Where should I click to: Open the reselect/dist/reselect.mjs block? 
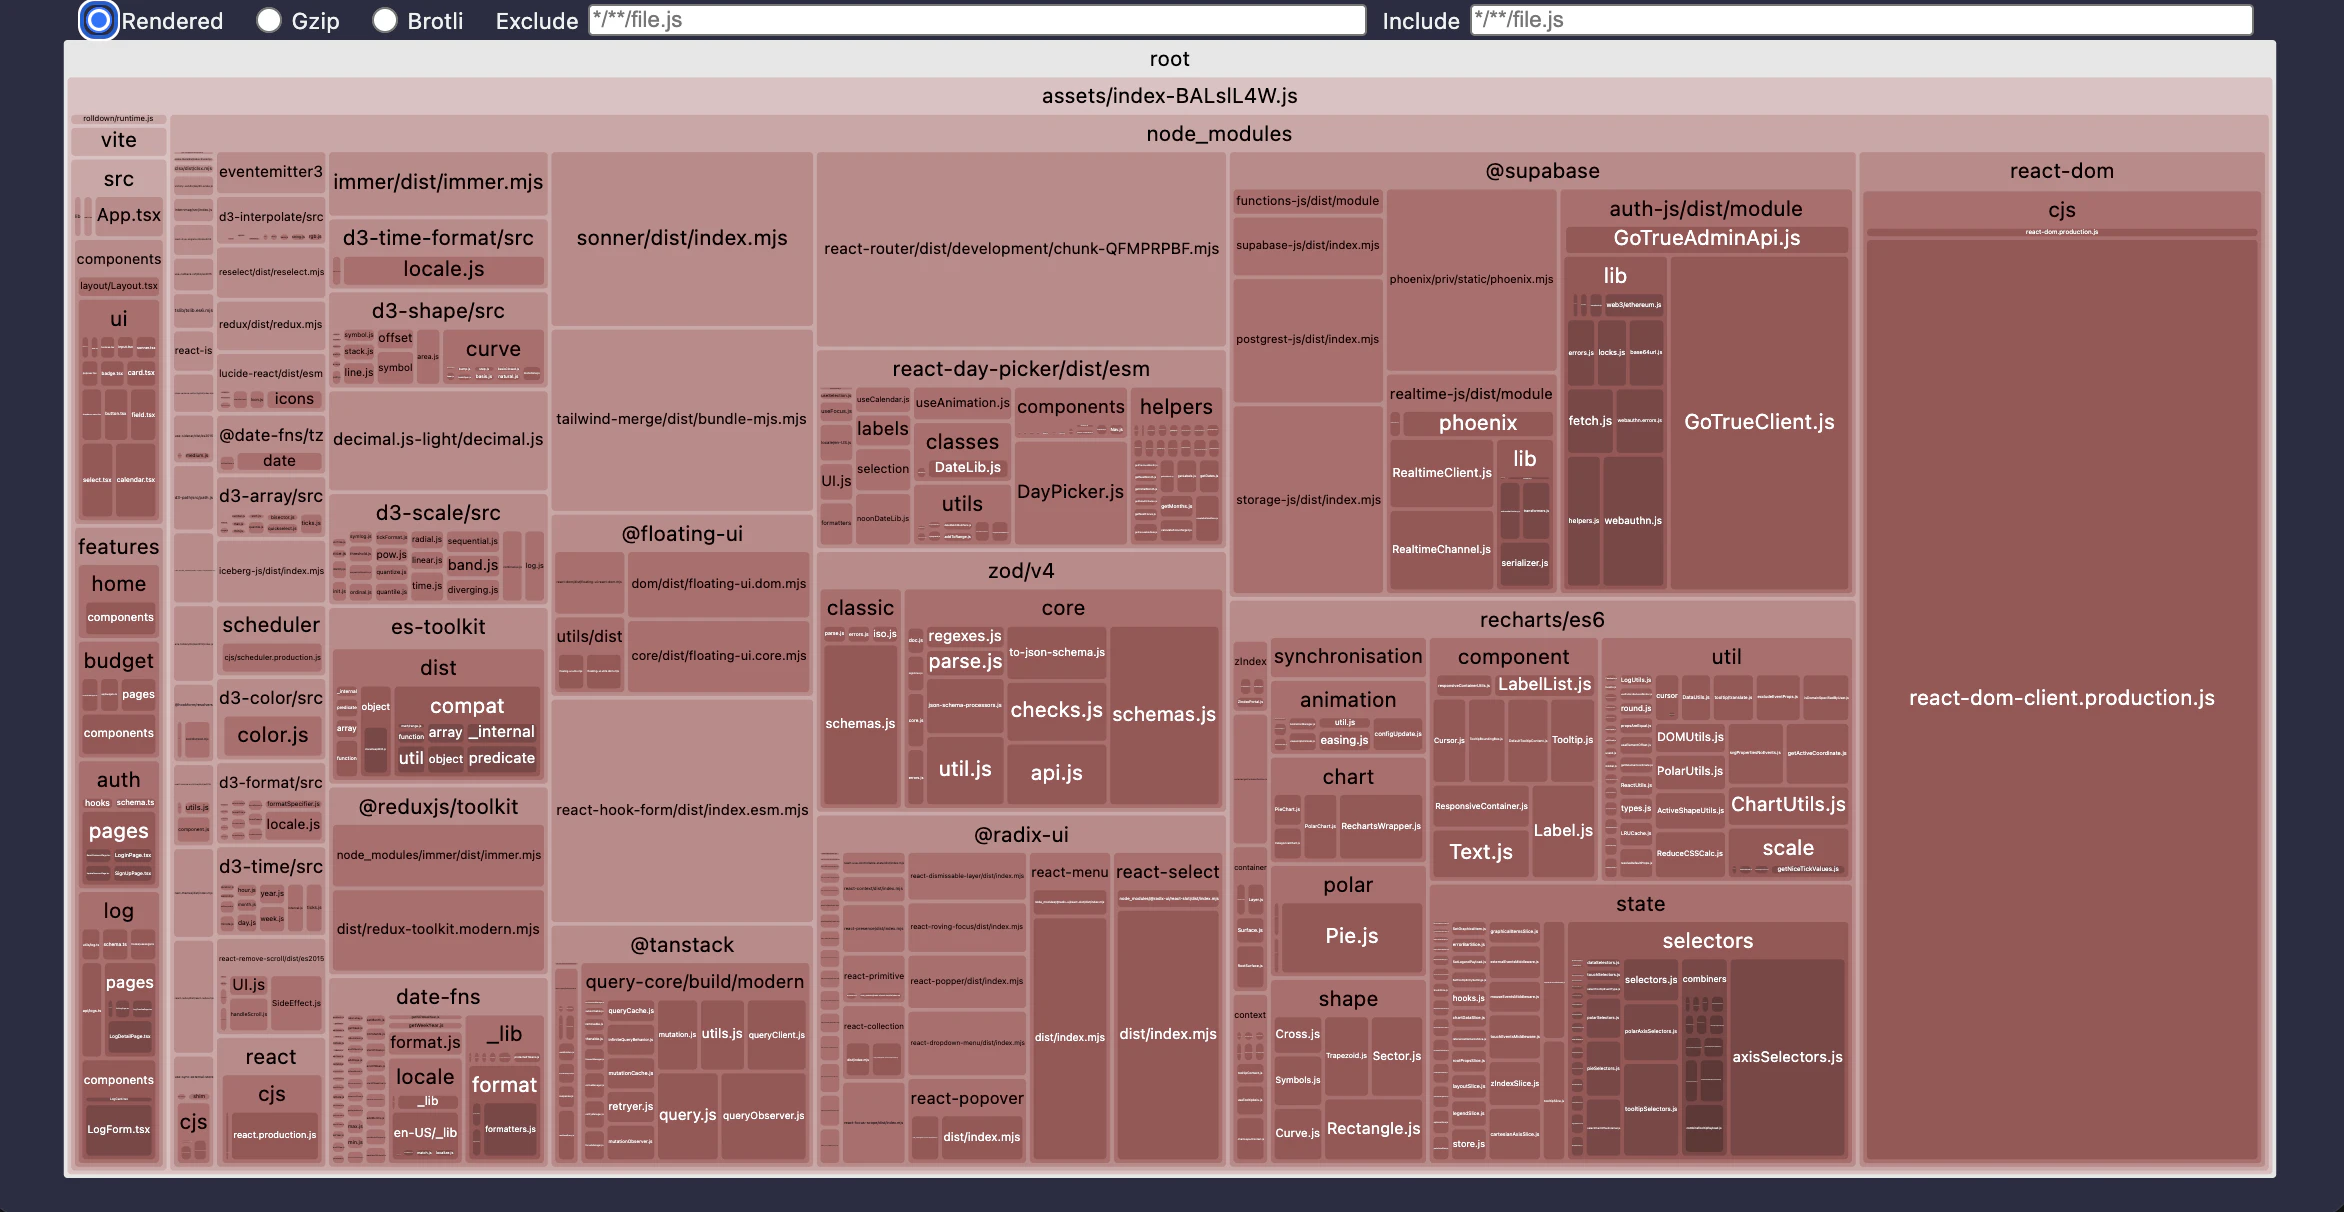tap(271, 272)
